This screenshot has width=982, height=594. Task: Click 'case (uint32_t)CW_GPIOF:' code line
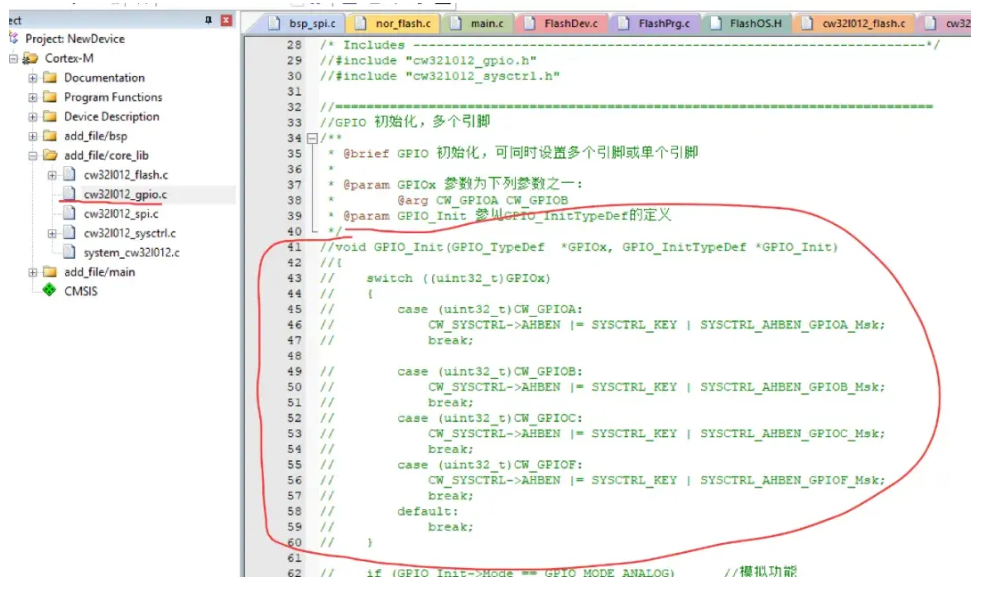pos(490,464)
